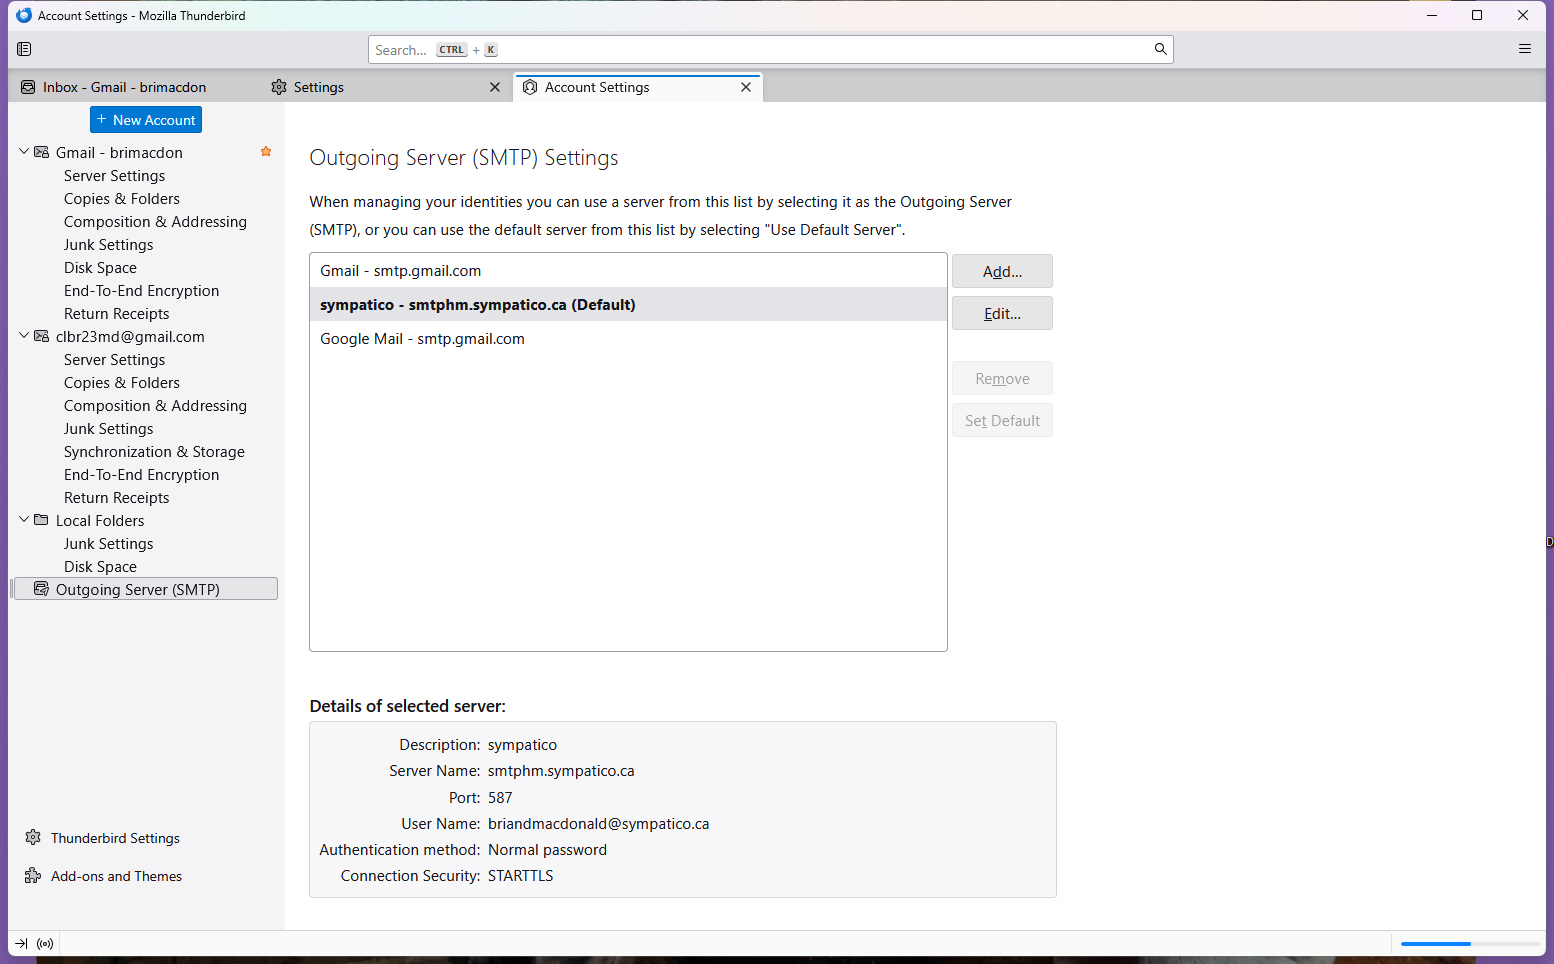Open Copies & Folders under clbr23md@gmail.com
The image size is (1554, 964).
[122, 383]
